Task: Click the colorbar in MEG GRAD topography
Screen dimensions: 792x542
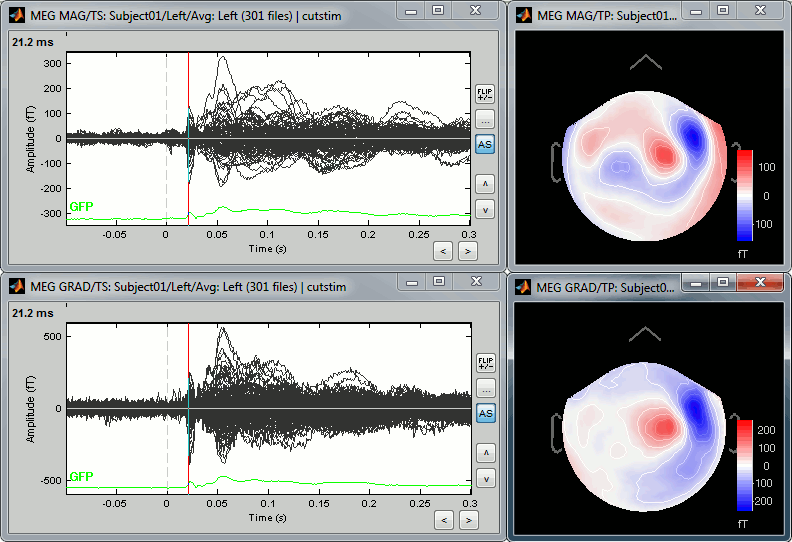Action: (743, 467)
